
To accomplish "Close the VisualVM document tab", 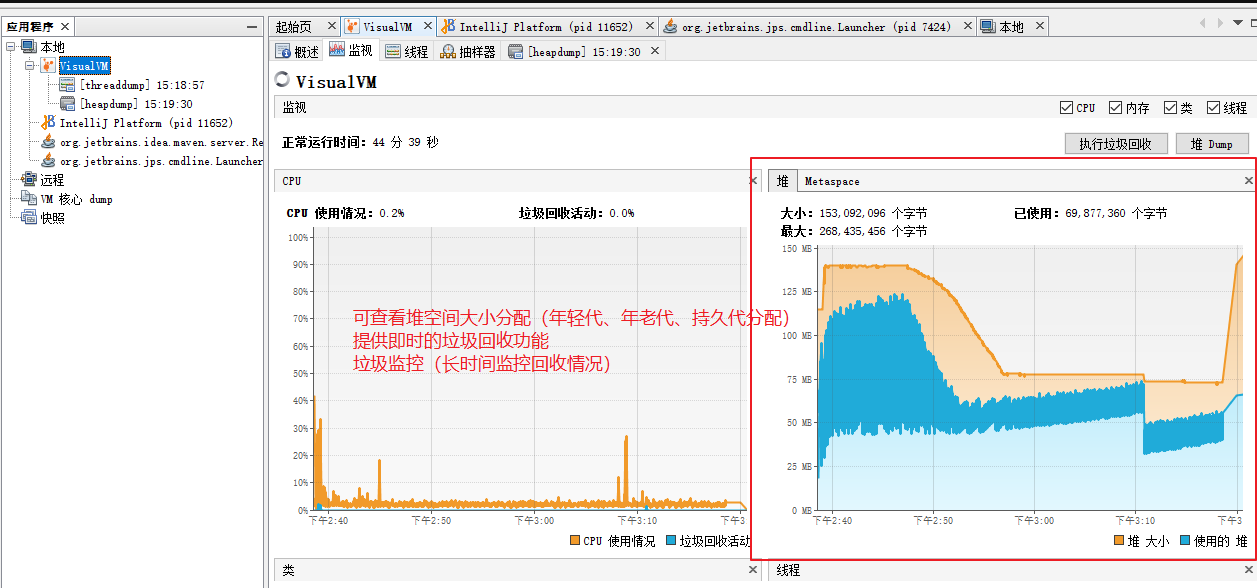I will (x=427, y=27).
